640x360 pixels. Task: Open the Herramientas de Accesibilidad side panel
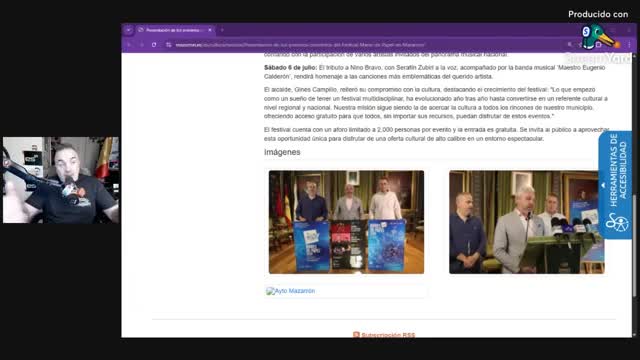[615, 184]
